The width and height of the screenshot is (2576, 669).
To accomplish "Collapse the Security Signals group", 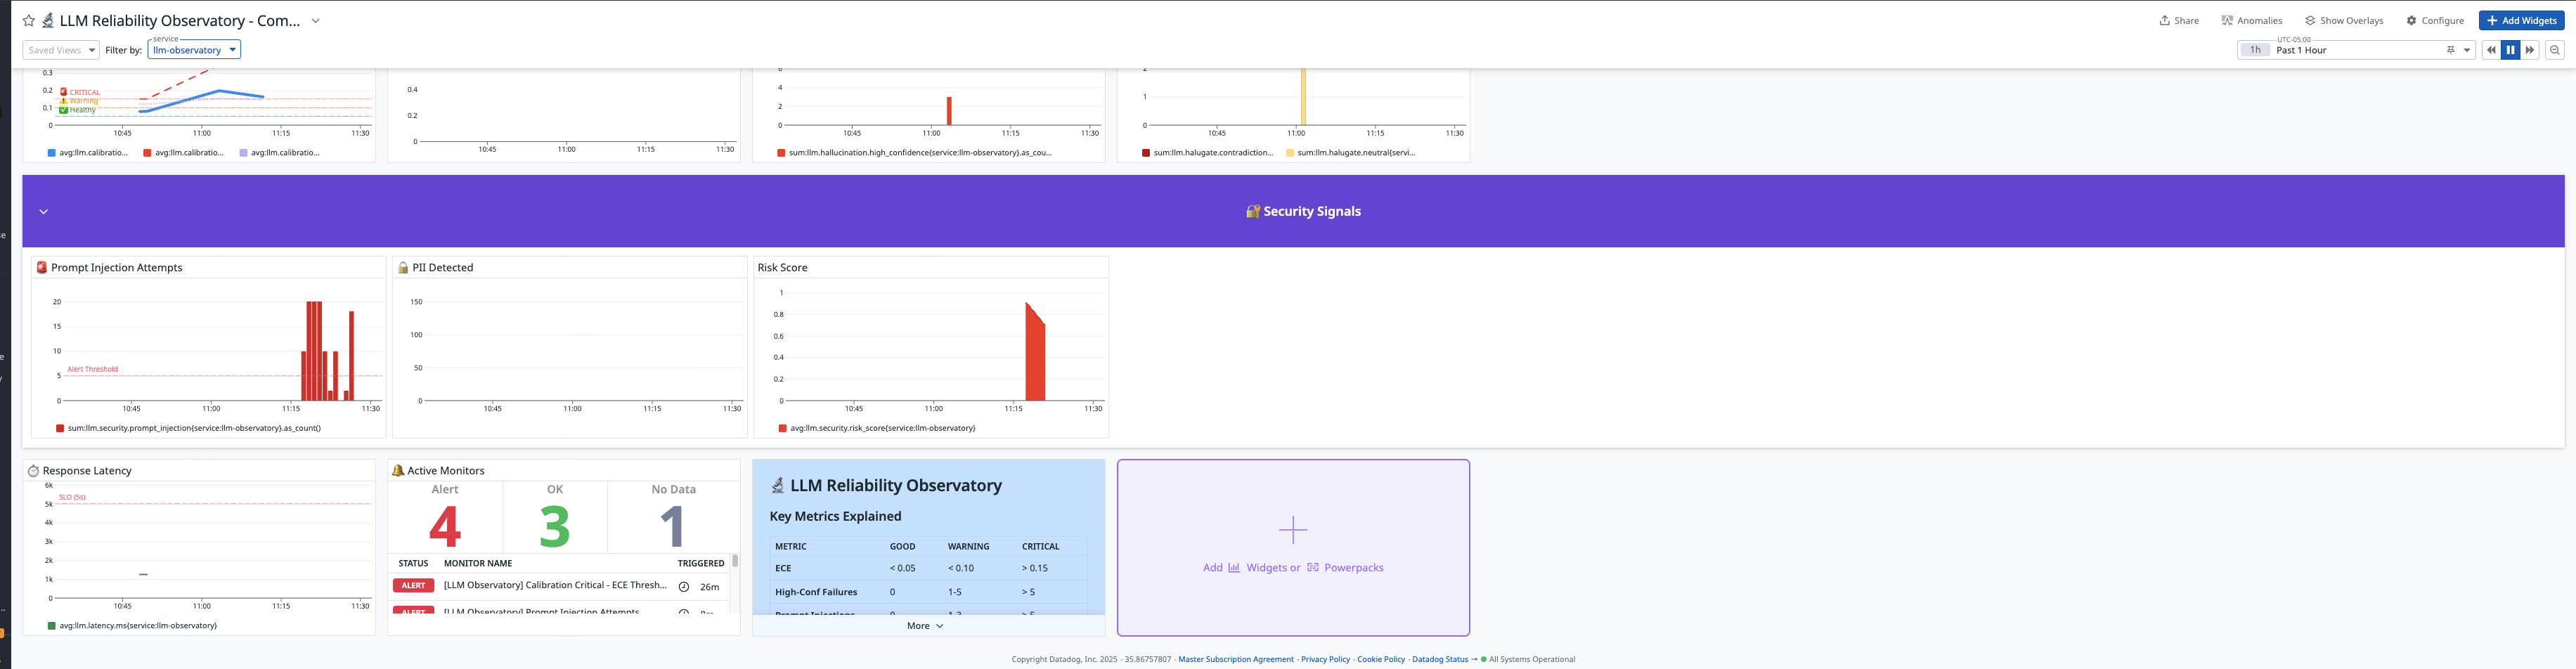I will point(43,212).
